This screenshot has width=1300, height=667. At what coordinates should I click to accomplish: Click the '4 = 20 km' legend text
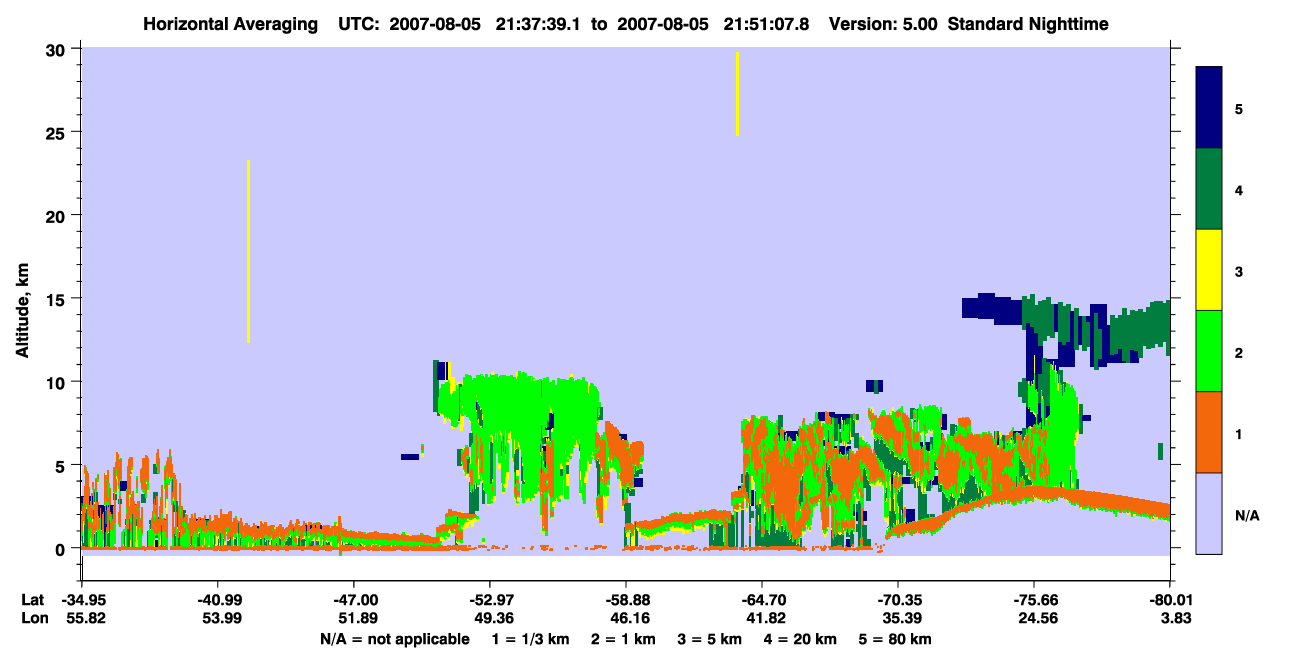pos(801,639)
